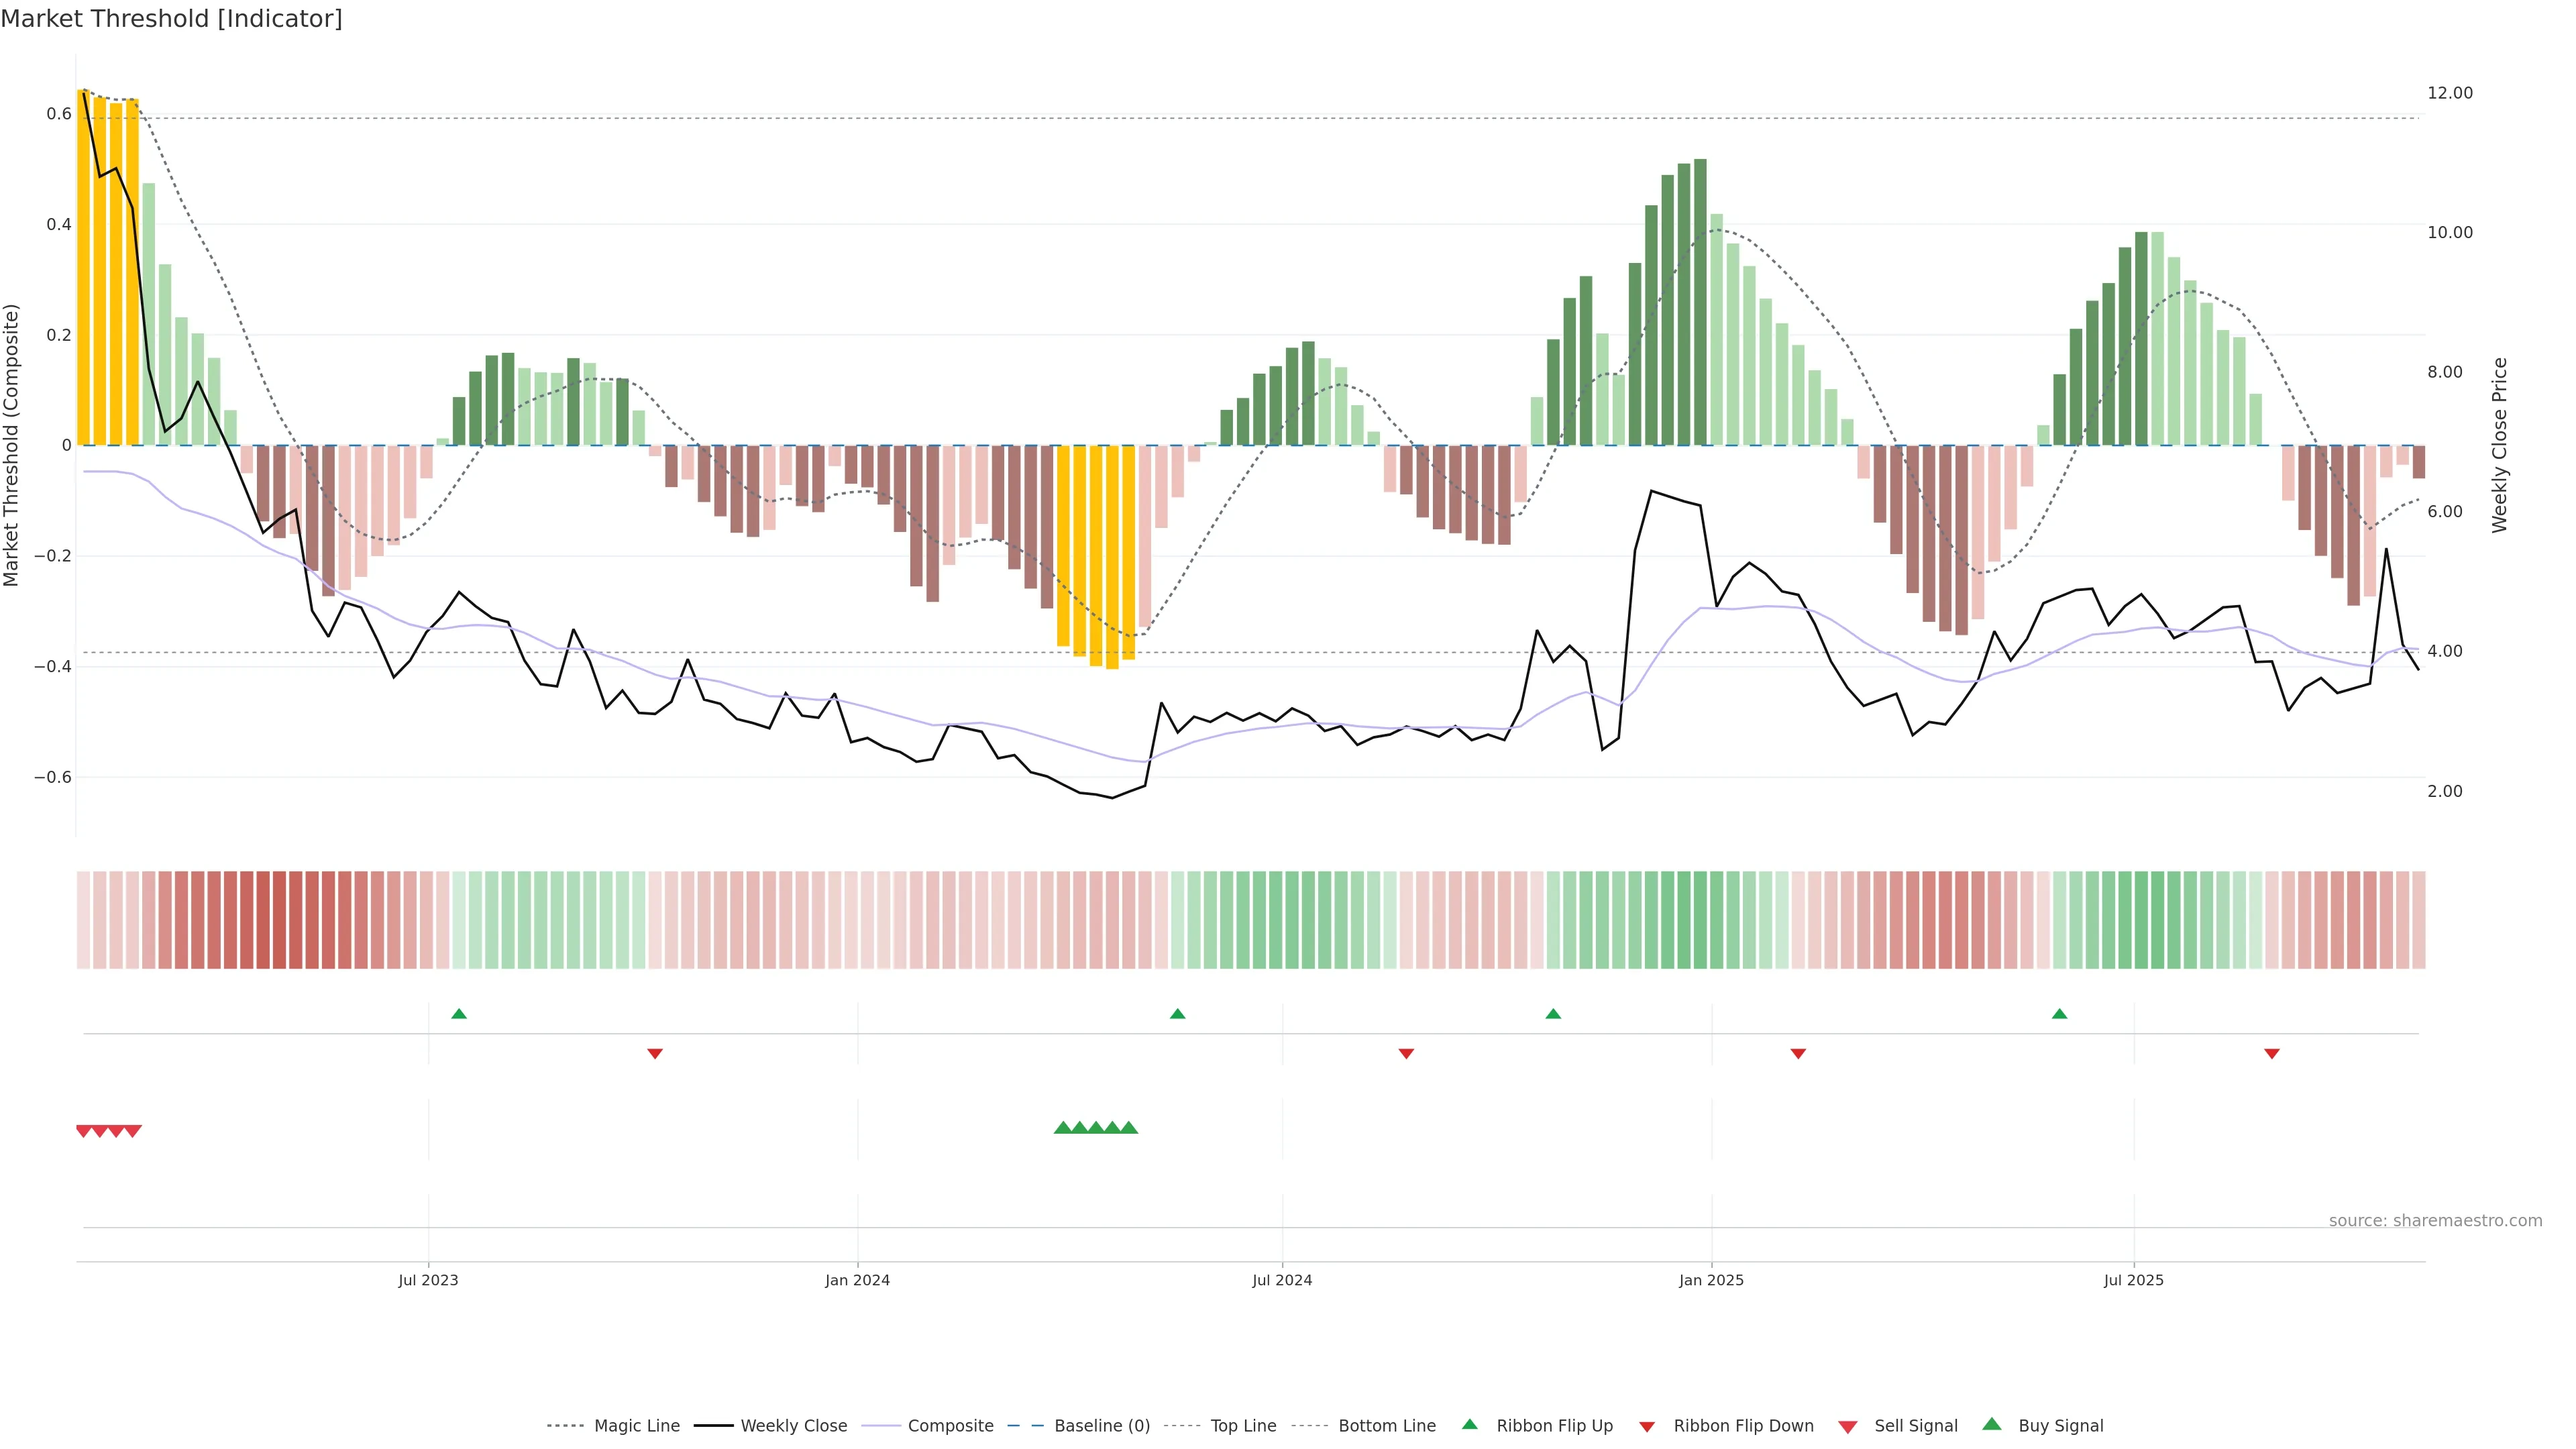Image resolution: width=2576 pixels, height=1449 pixels.
Task: Toggle the Composite legend entry
Action: [950, 1426]
